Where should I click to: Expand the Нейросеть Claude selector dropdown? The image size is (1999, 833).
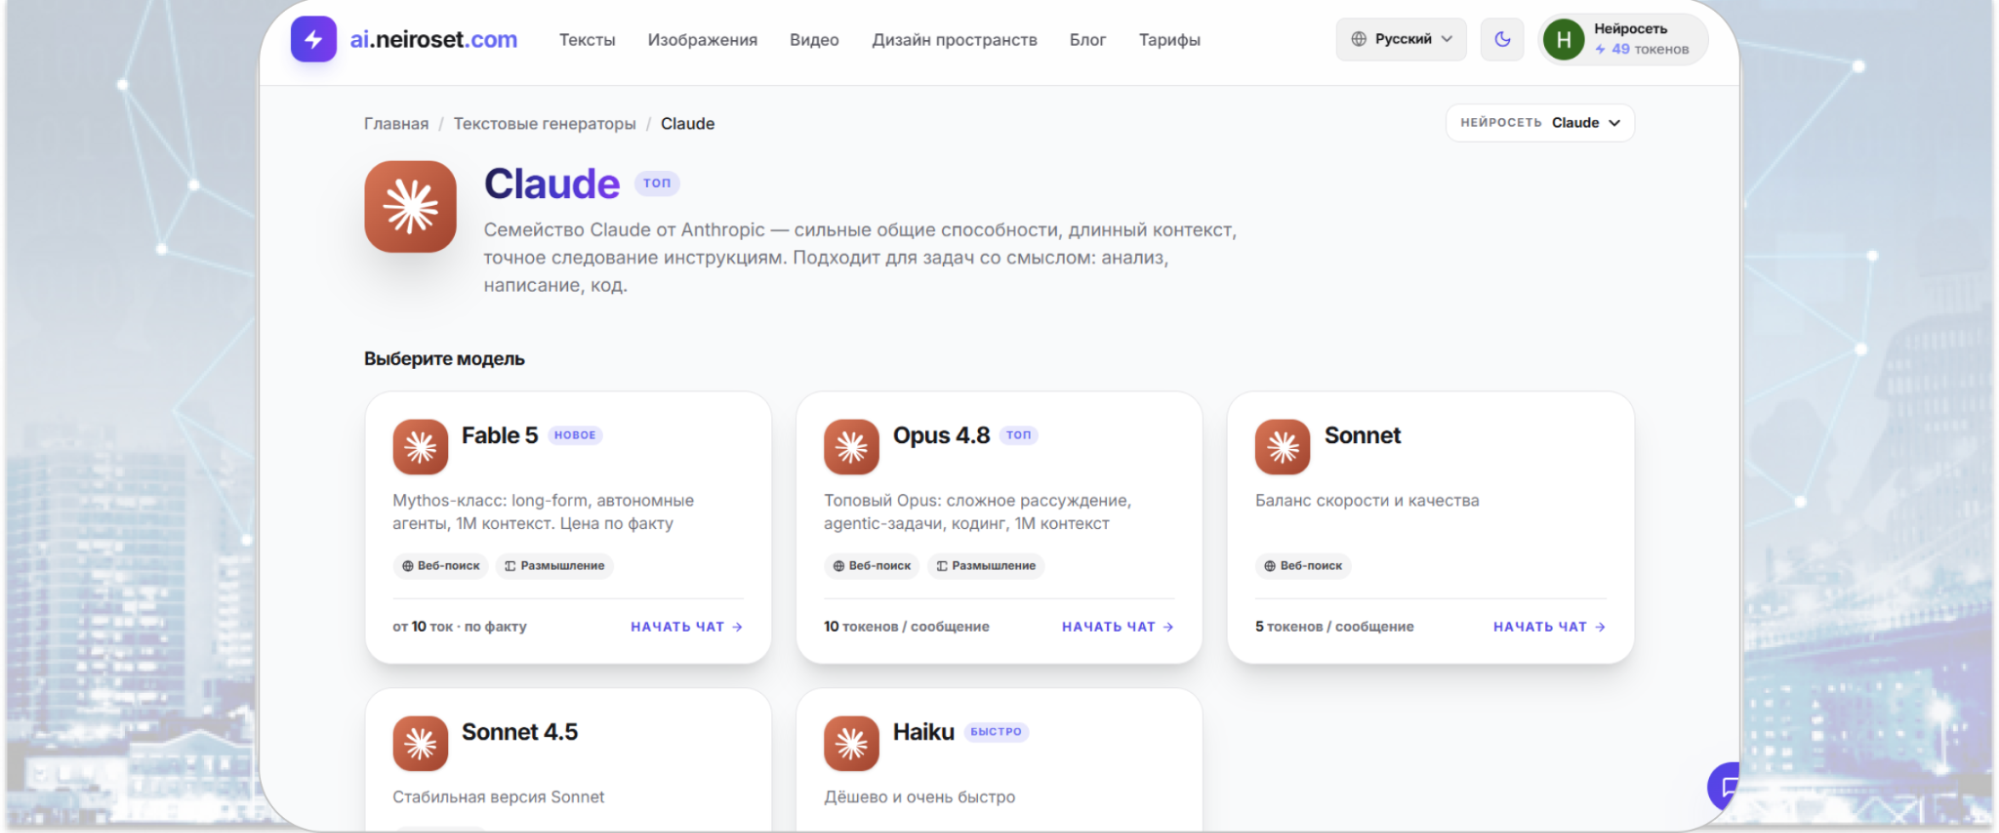[x=1540, y=123]
